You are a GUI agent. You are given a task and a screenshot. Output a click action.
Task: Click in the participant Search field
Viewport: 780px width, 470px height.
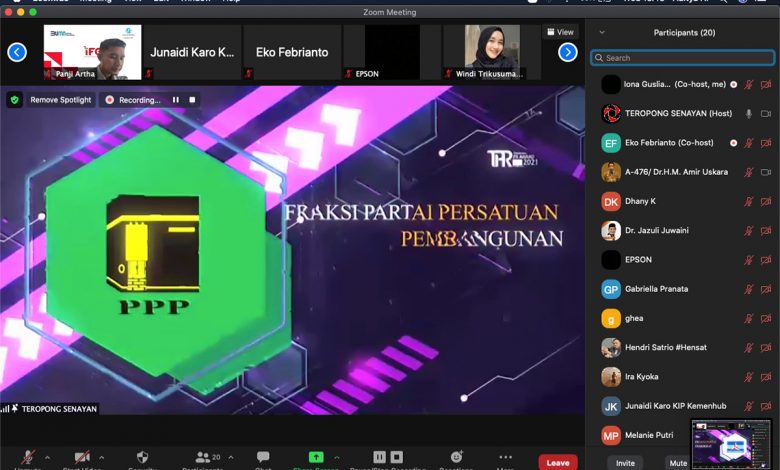point(682,58)
